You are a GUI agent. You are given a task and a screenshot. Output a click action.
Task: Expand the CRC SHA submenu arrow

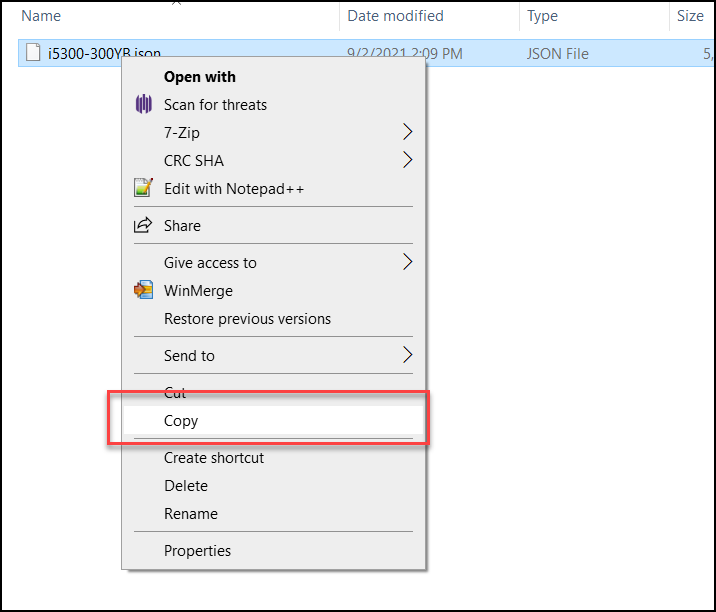(x=407, y=161)
